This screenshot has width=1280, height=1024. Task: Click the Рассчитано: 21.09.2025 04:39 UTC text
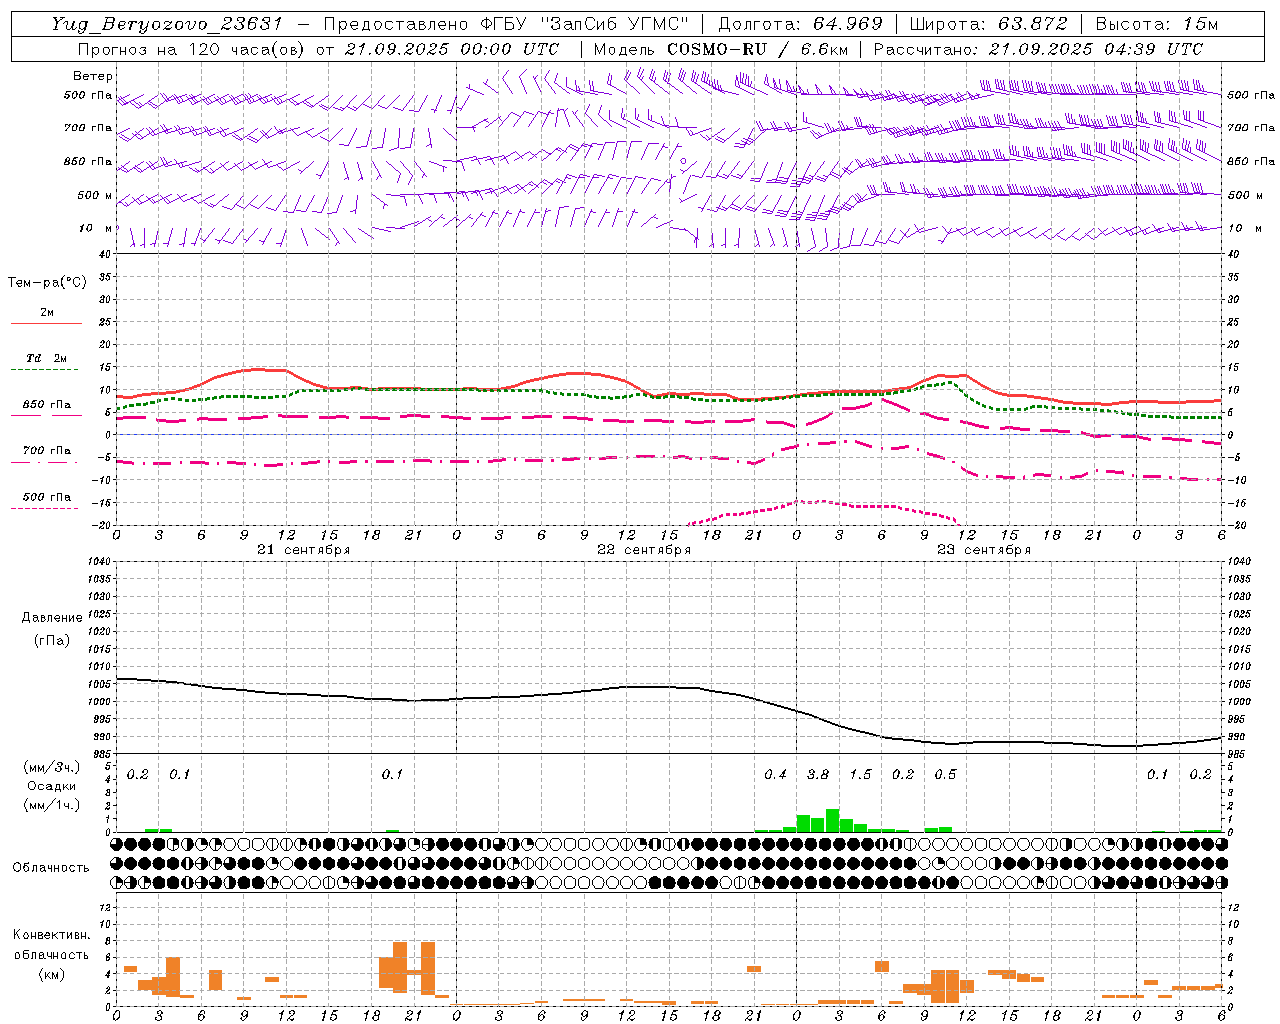point(1038,48)
